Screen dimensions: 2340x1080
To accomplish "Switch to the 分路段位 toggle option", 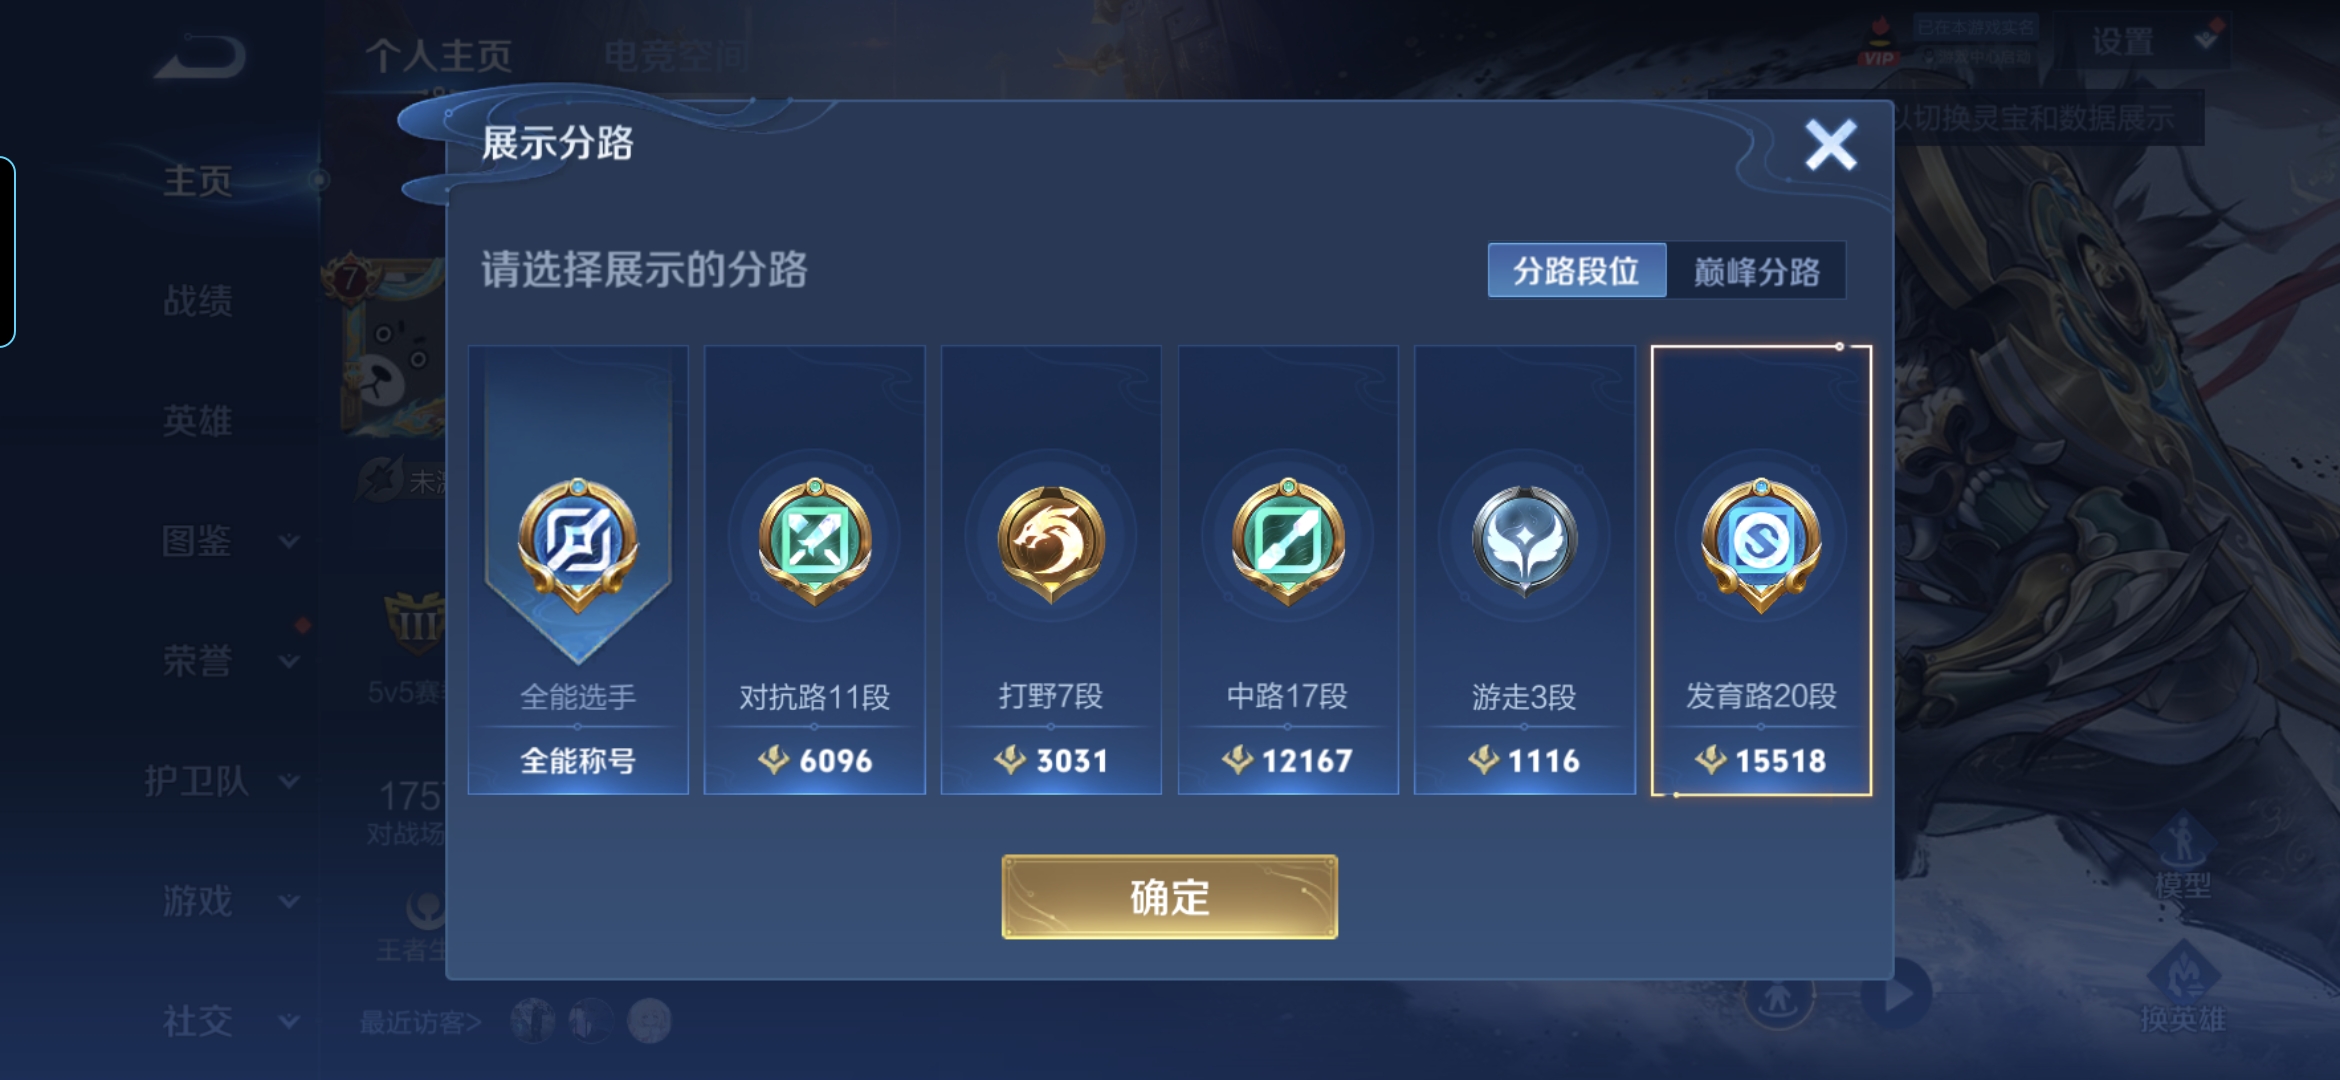I will pyautogui.click(x=1576, y=271).
